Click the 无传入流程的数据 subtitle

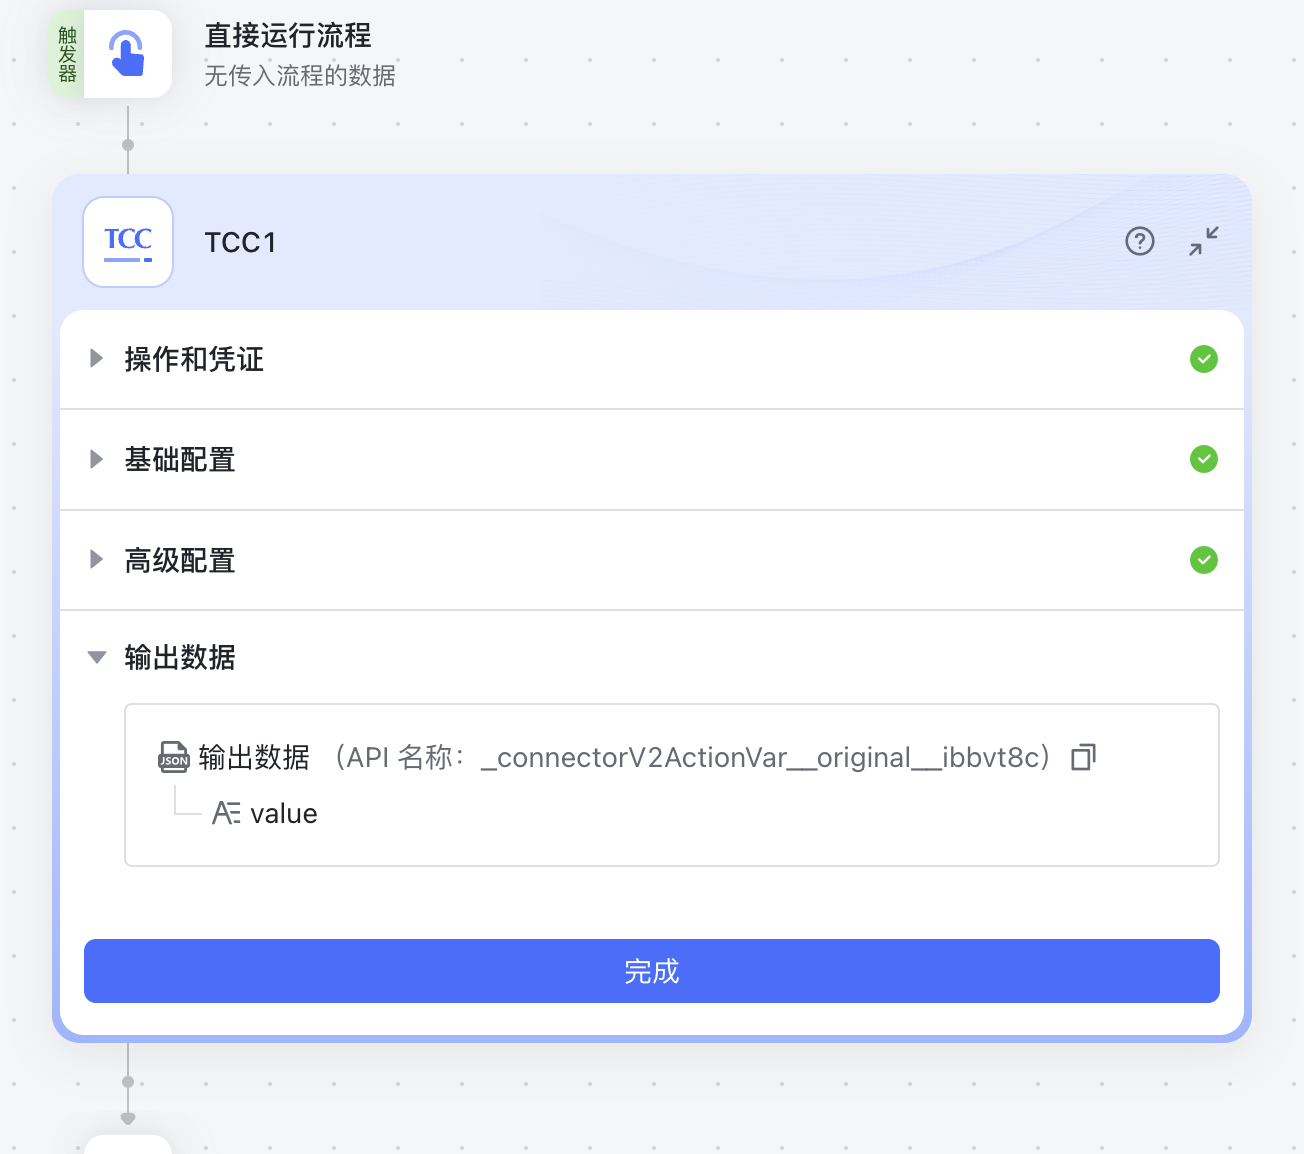click(300, 76)
